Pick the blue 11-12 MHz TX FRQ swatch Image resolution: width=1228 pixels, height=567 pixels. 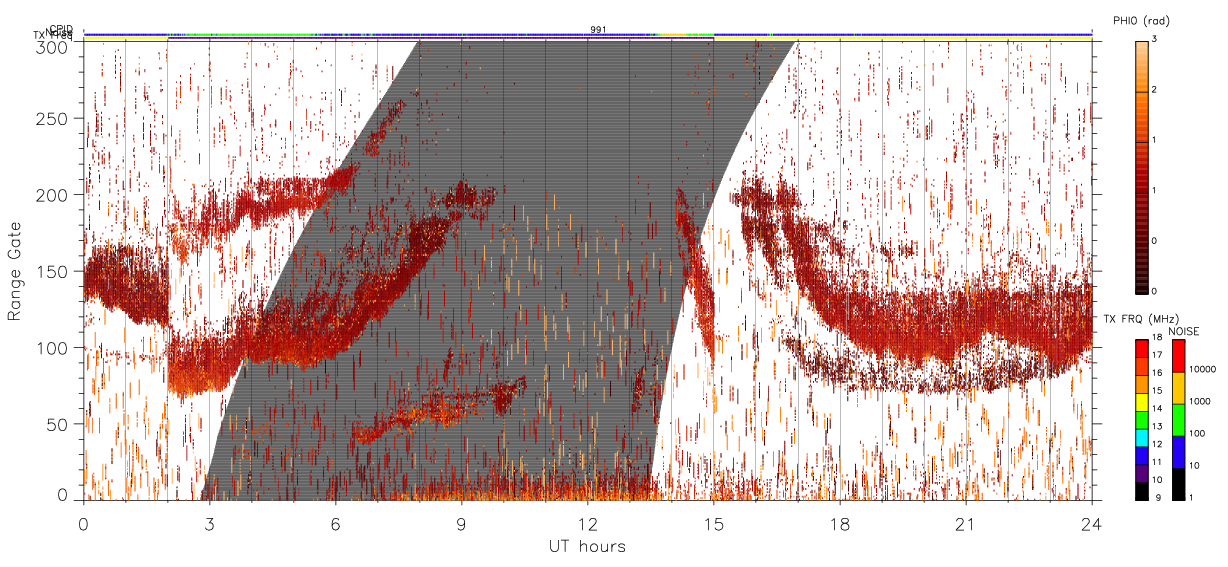tap(1141, 455)
